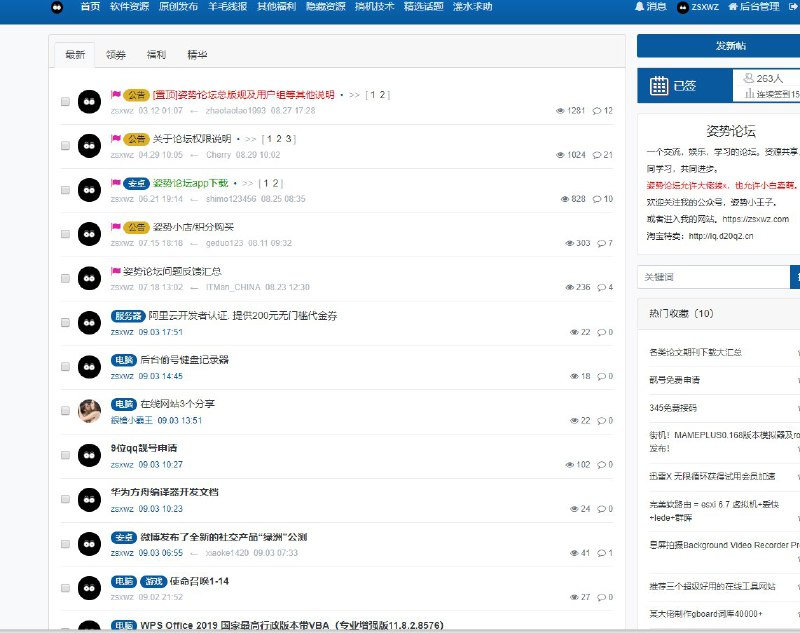
Task: Open the zsxwz user avatar in navigation bar
Action: point(683,7)
